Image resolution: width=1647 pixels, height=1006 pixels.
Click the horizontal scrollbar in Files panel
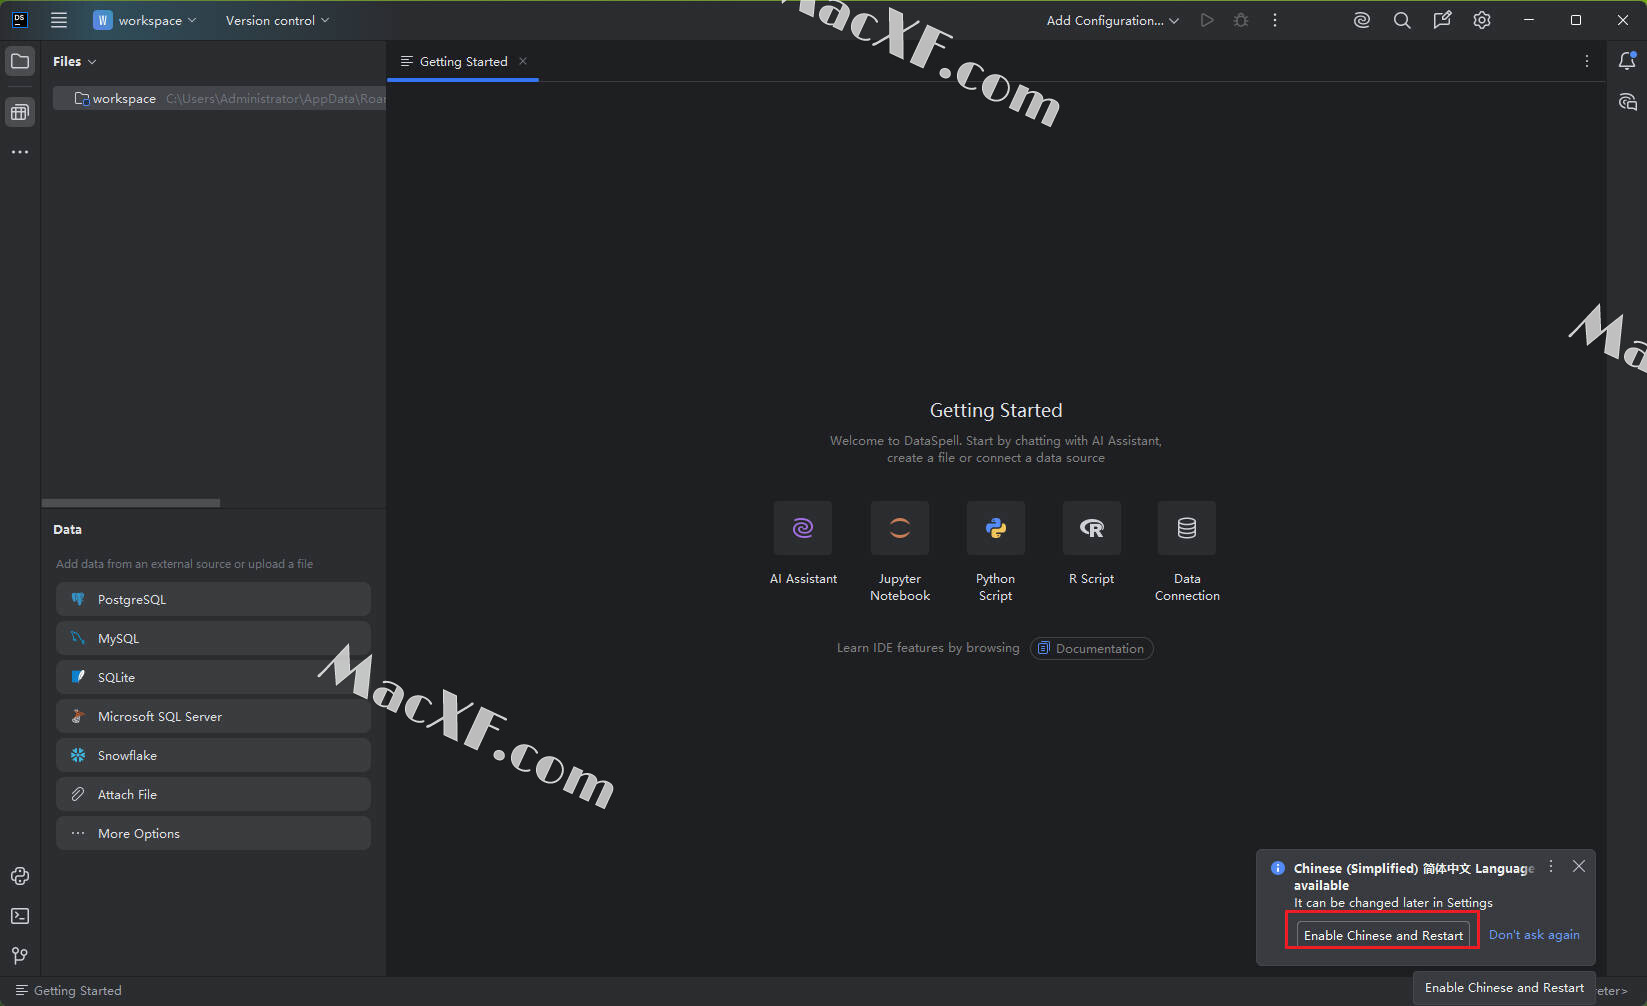point(131,503)
